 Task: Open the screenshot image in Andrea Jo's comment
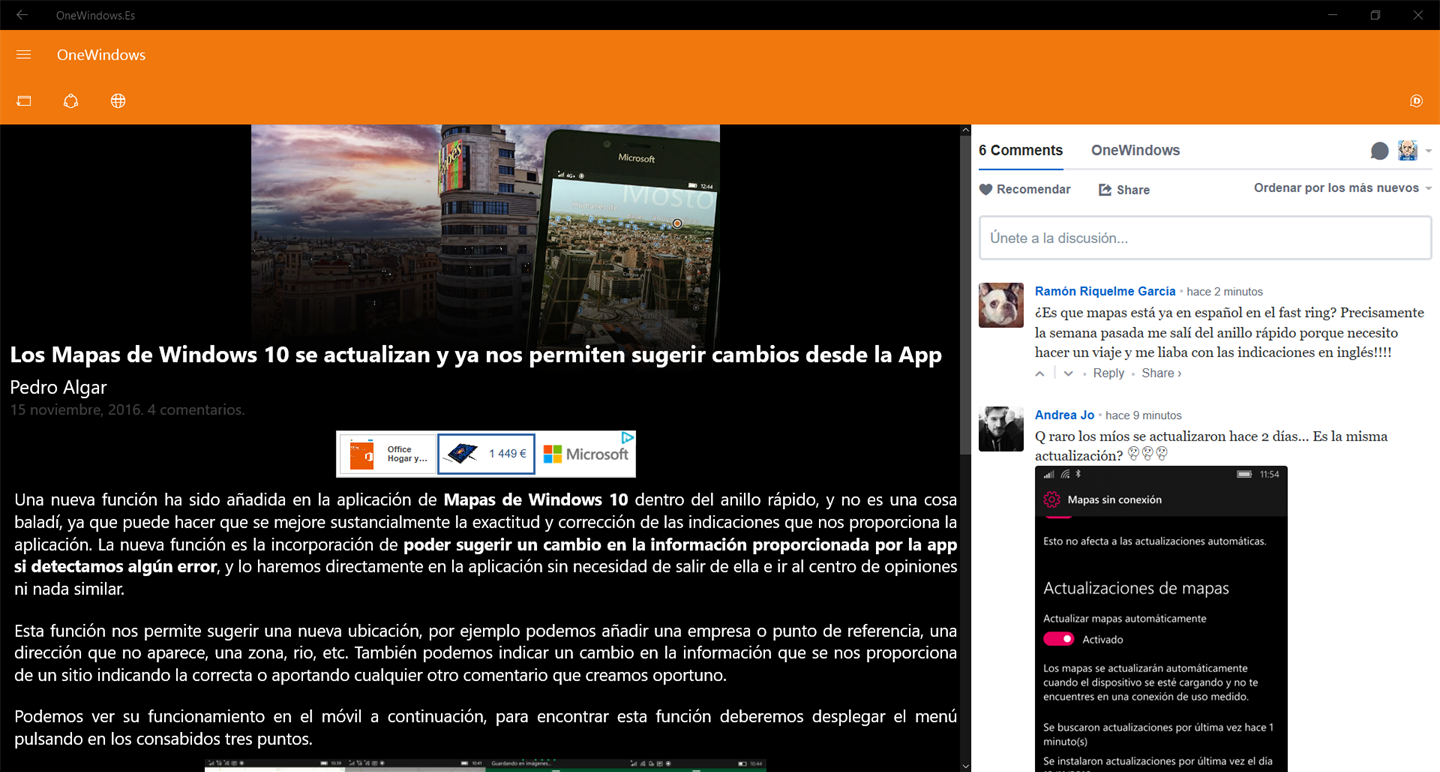(1161, 618)
